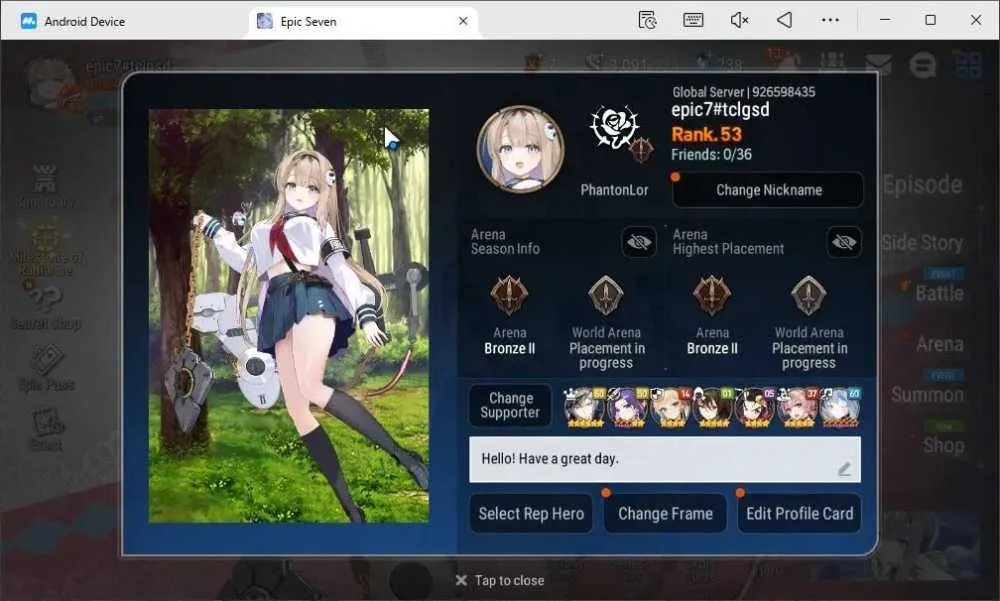Click the Arena Bronze II badge under Season Info
Viewport: 1000px width, 601px height.
[509, 295]
